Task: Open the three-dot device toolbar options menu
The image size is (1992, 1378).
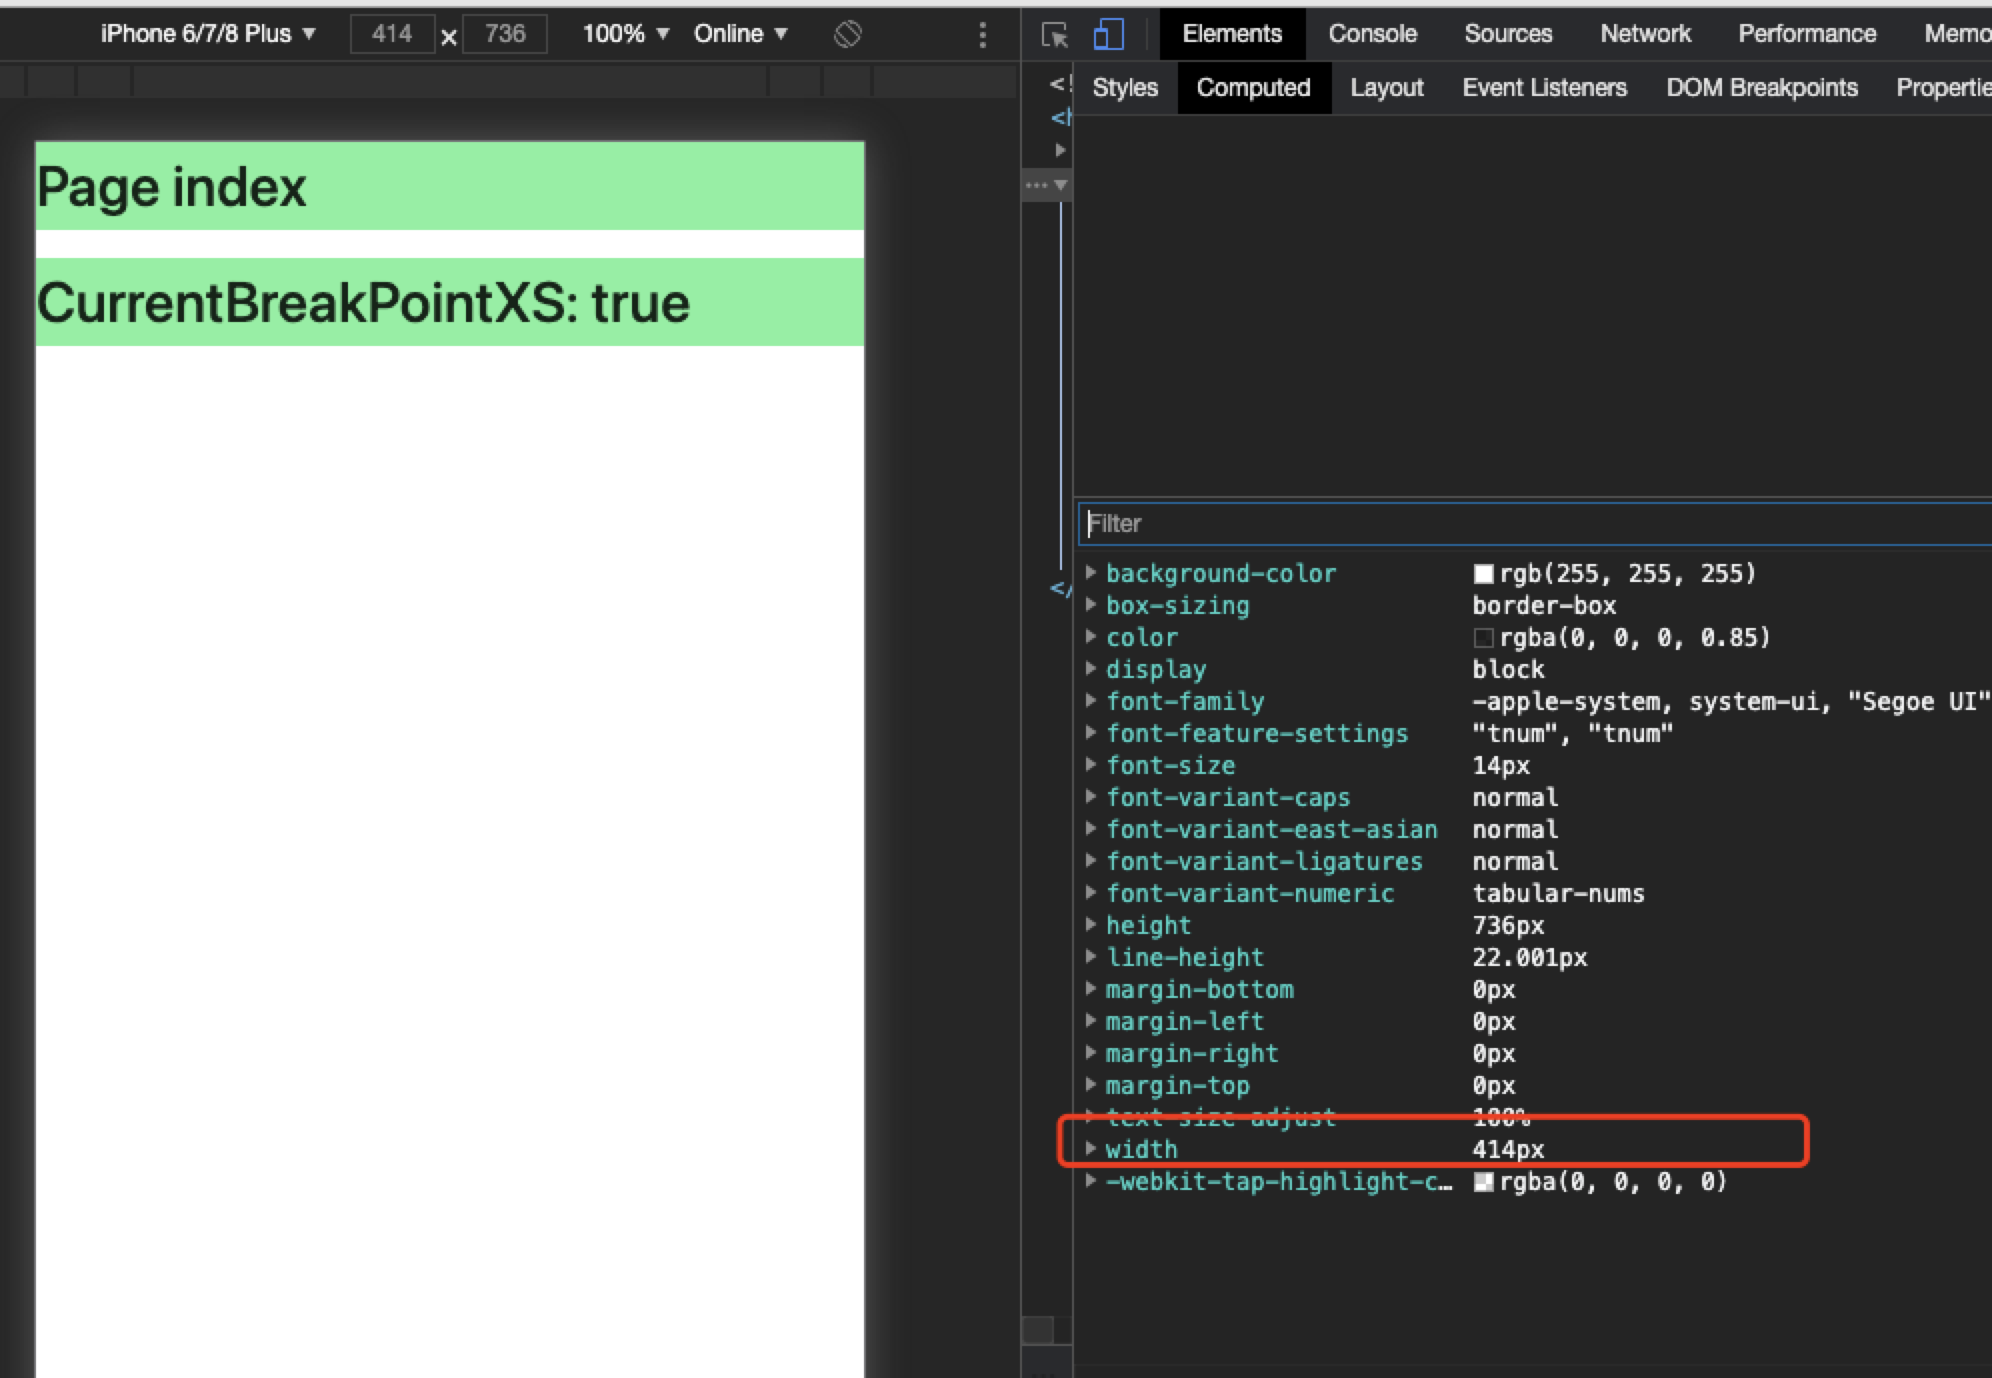Action: coord(983,33)
